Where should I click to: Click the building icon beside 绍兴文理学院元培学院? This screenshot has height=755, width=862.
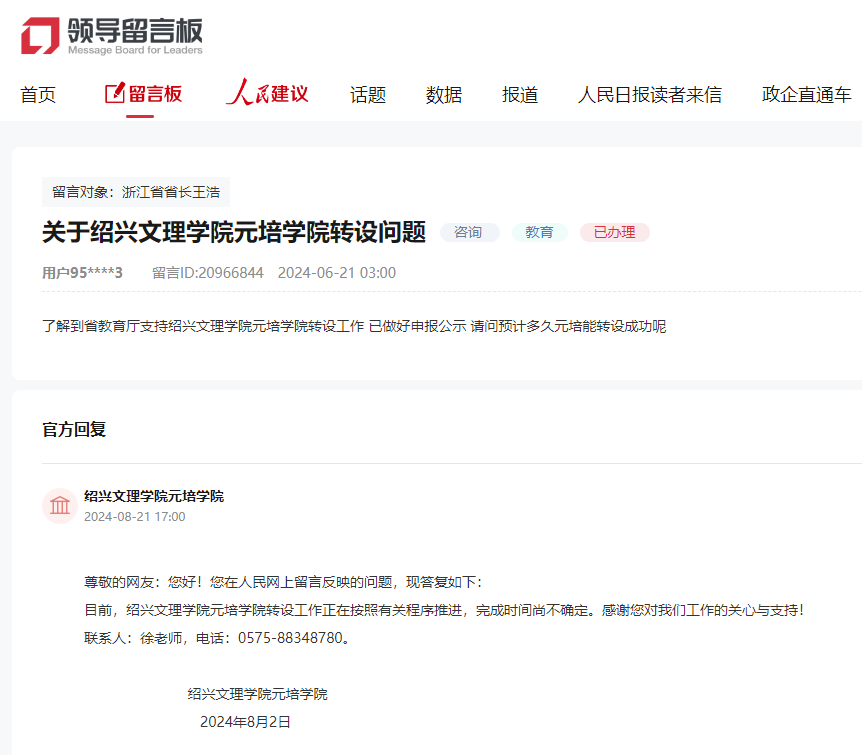point(59,505)
